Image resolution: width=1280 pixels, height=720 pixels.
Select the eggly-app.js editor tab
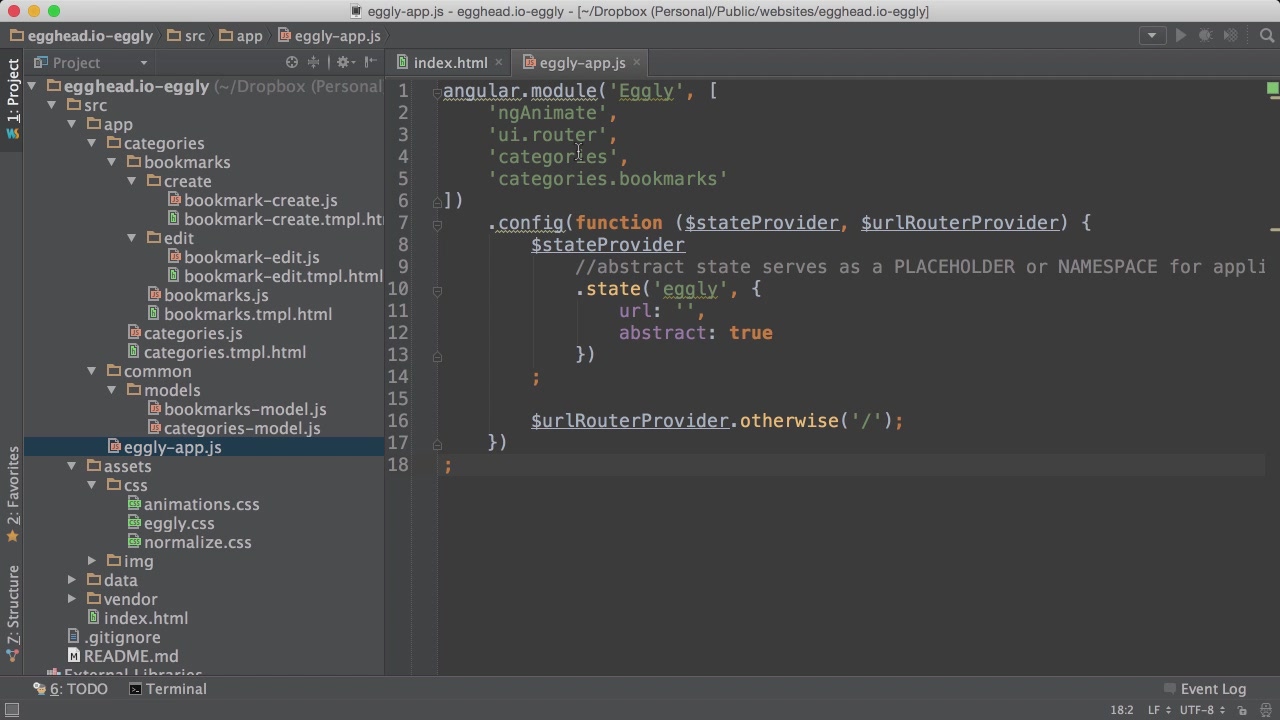[x=581, y=63]
